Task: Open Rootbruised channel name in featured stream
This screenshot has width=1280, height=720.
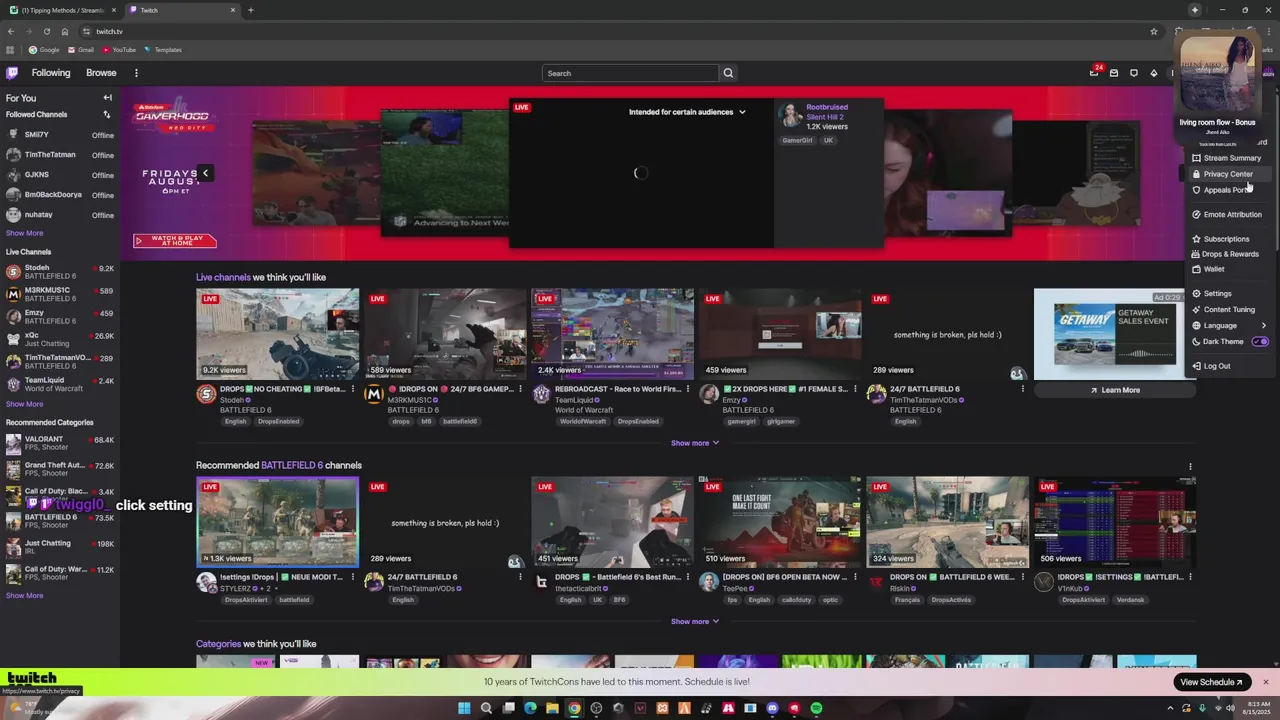Action: pyautogui.click(x=827, y=107)
